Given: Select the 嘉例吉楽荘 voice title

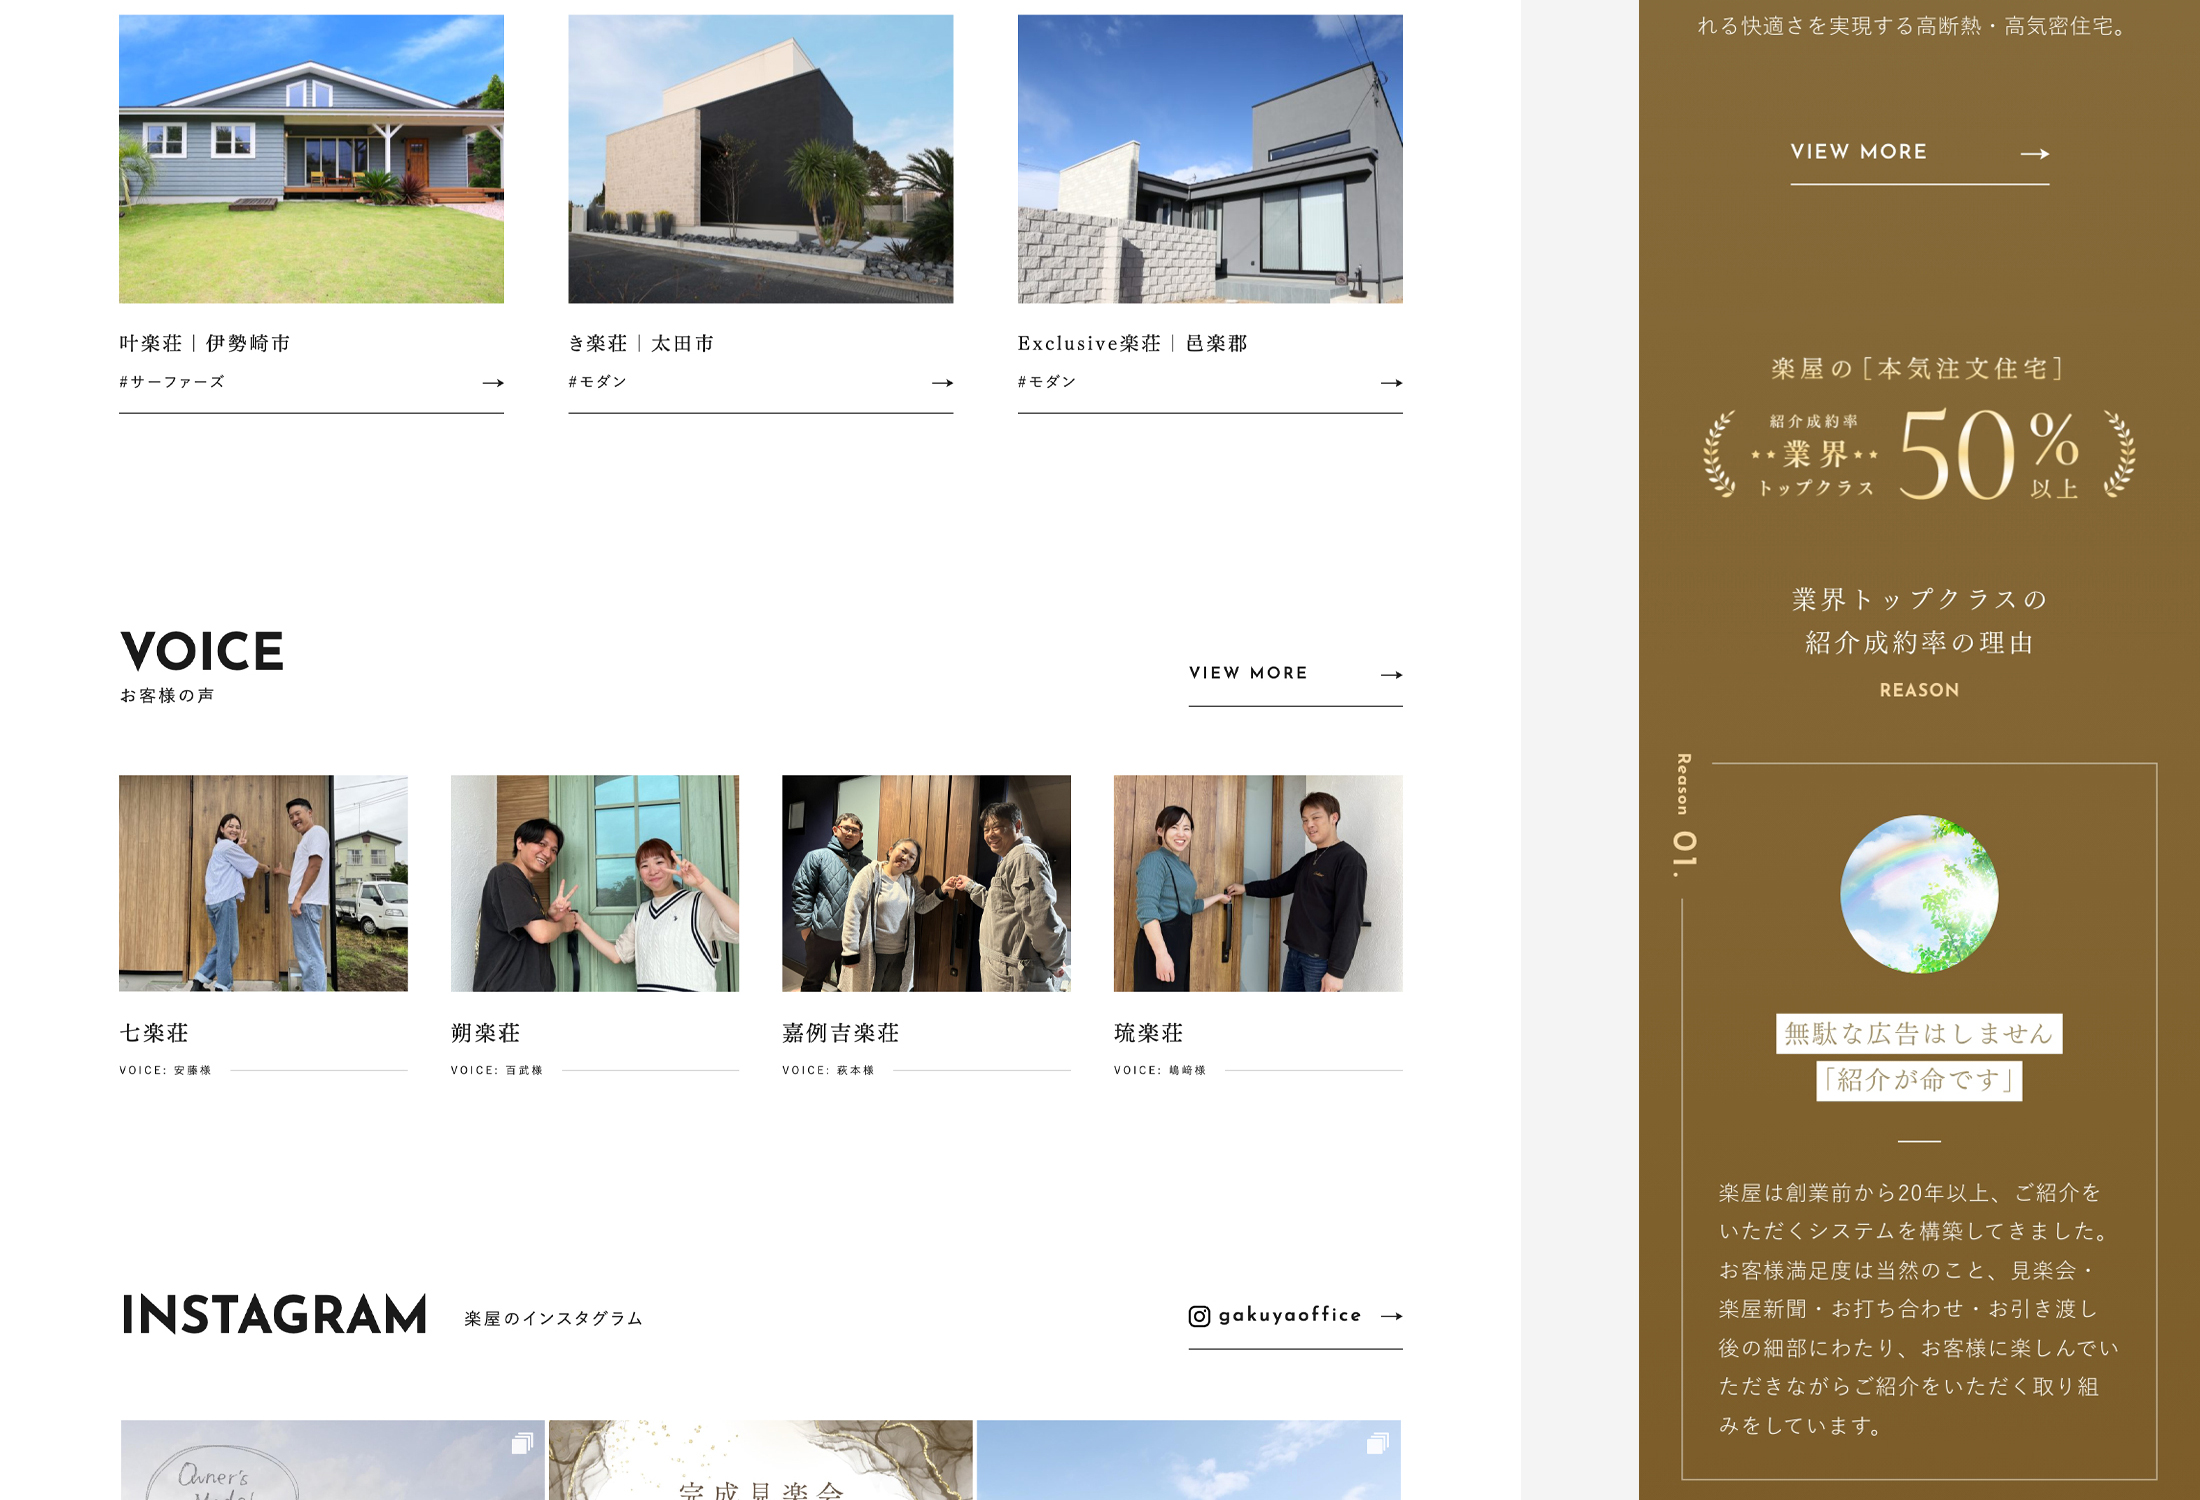Looking at the screenshot, I should click(x=840, y=1033).
